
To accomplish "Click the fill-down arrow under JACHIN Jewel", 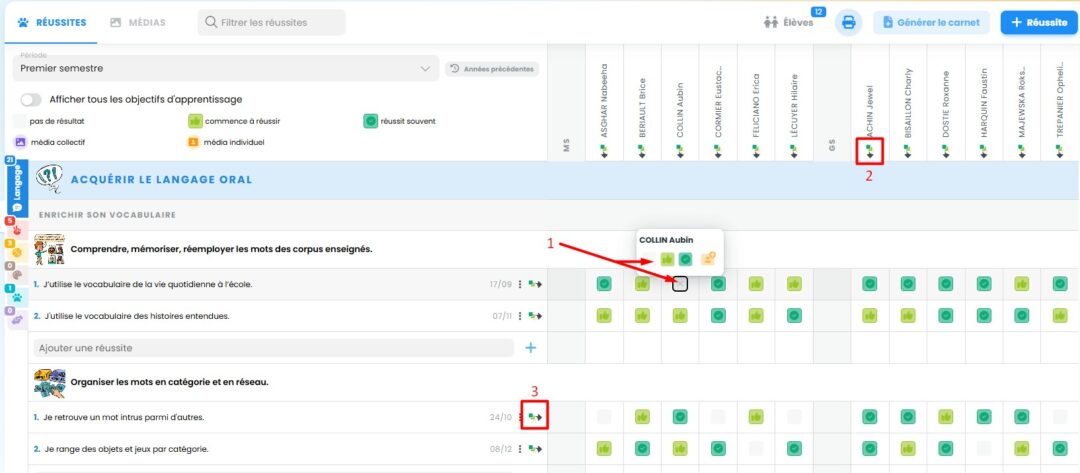I will (x=869, y=152).
